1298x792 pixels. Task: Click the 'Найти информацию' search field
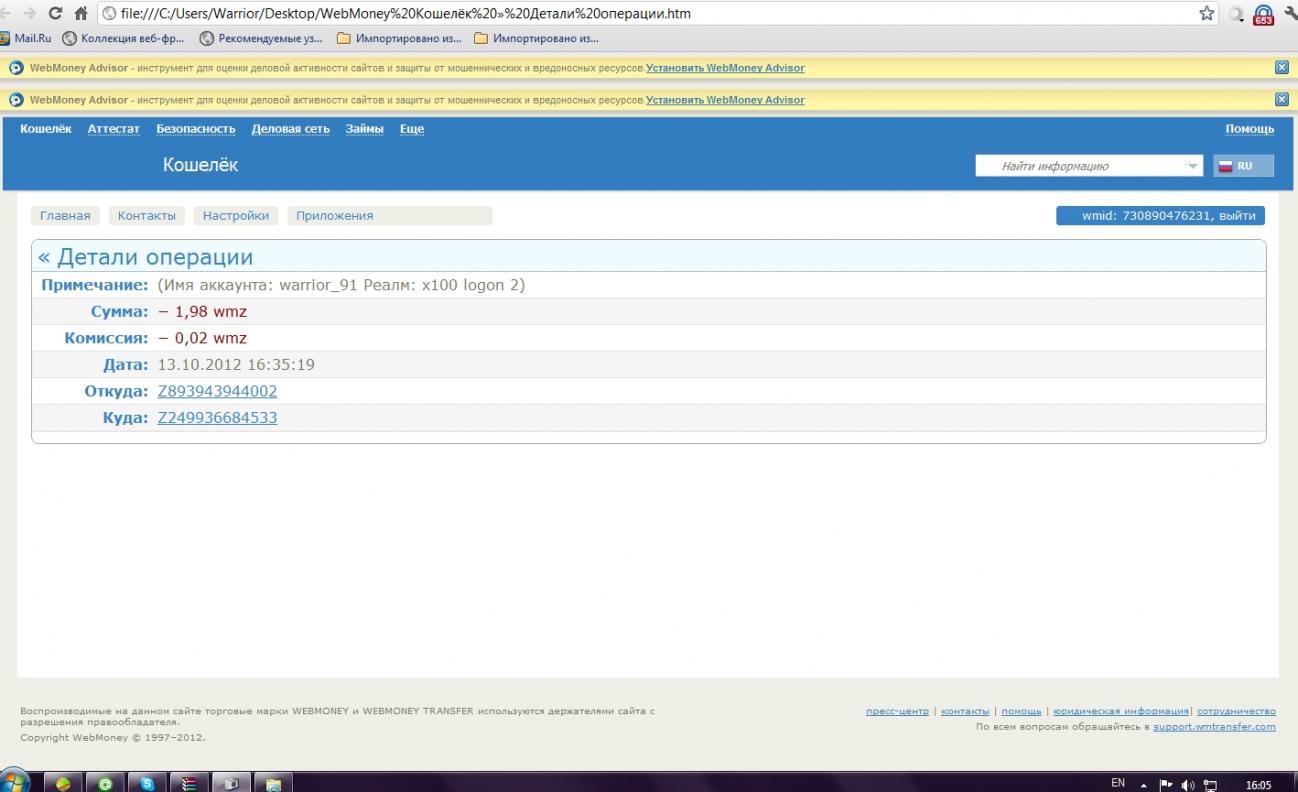[x=1080, y=166]
